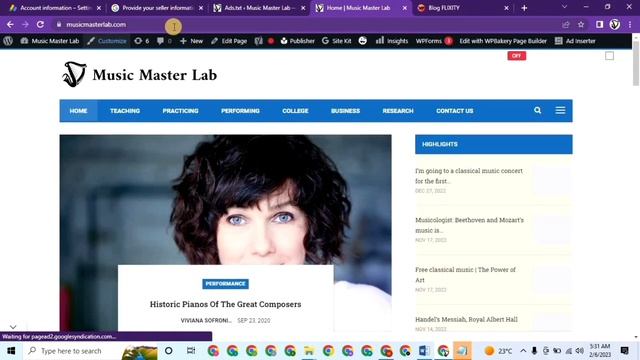640x360 pixels.
Task: Click the Music Master Lab logo
Action: [x=140, y=74]
